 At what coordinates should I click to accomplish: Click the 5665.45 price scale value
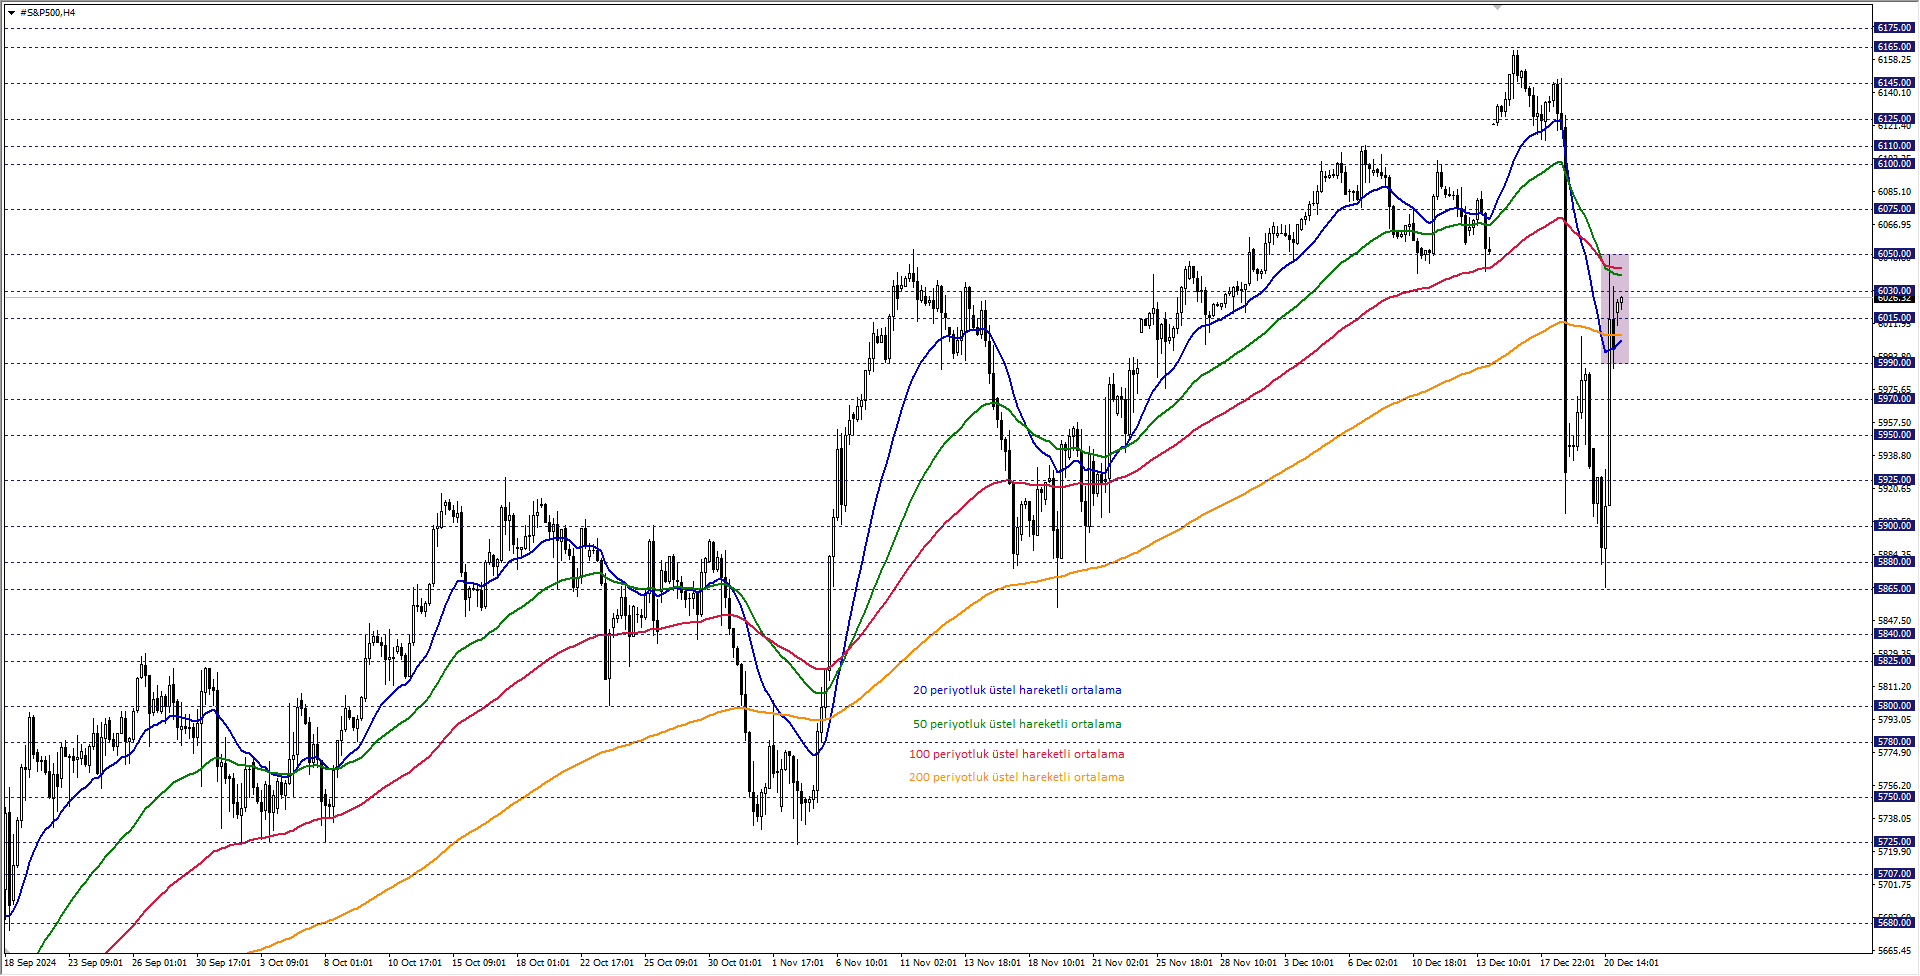[x=1894, y=951]
